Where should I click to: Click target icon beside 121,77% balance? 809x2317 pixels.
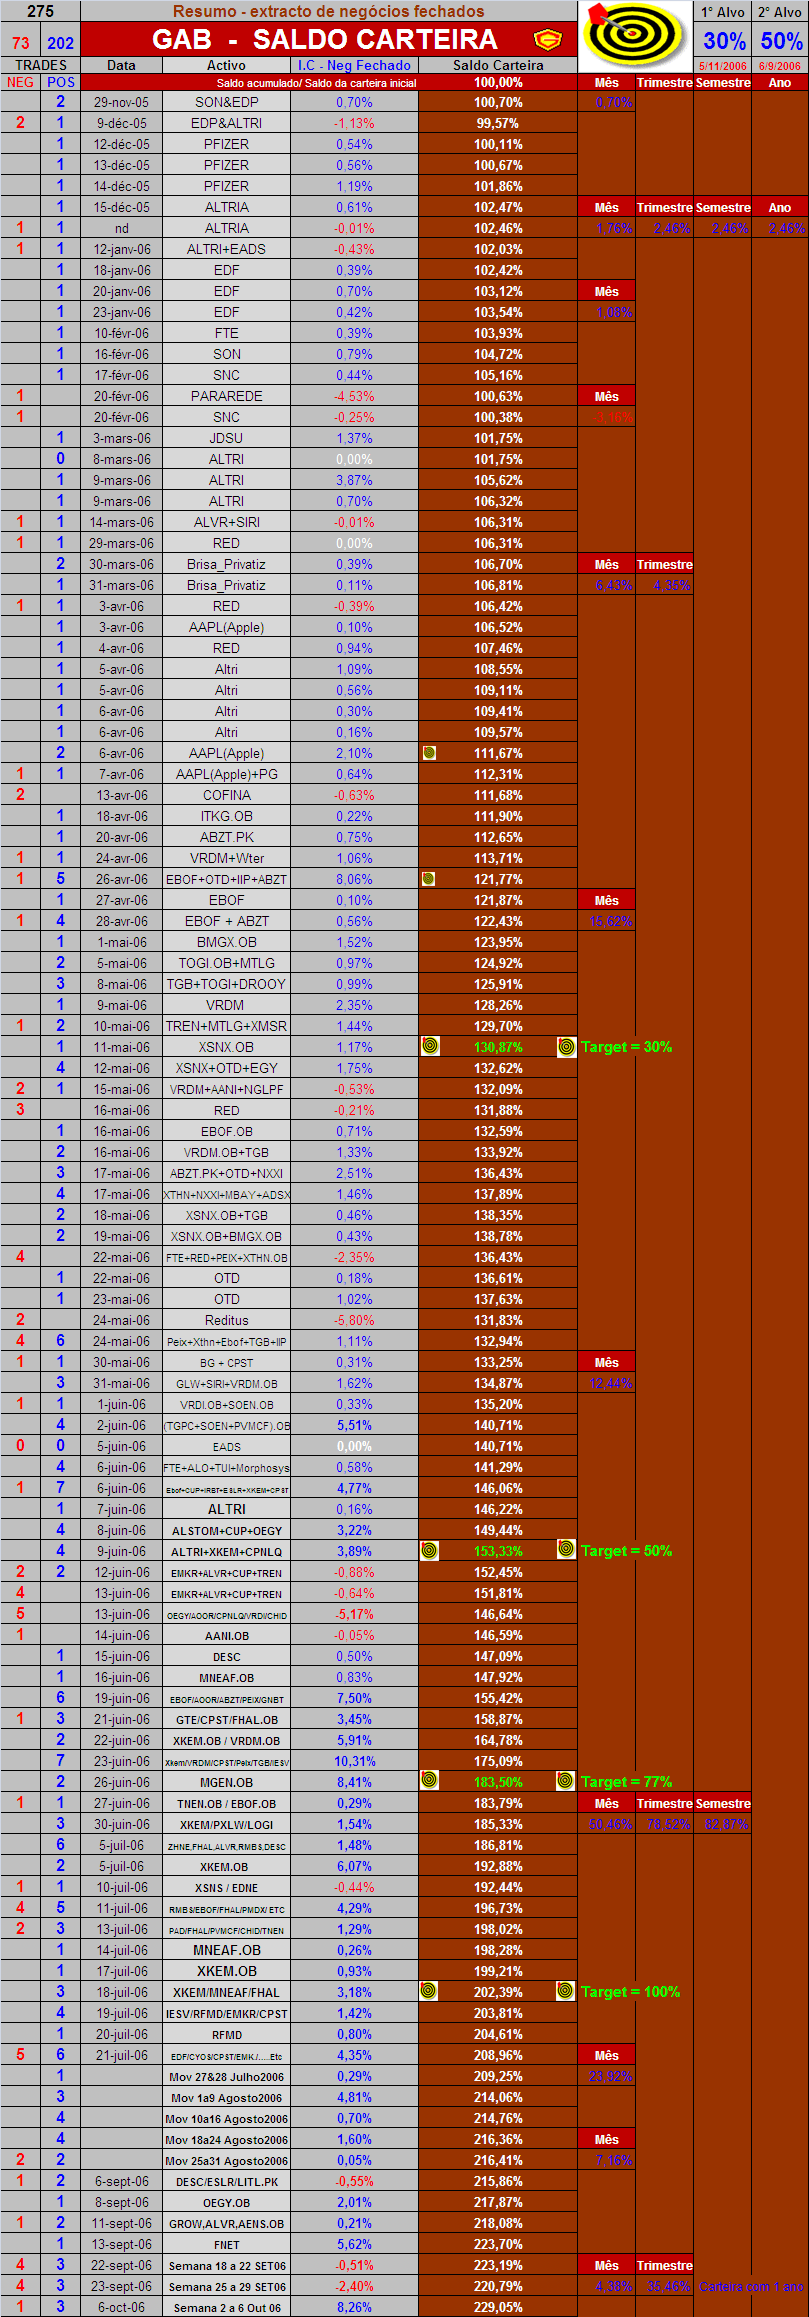pos(429,879)
